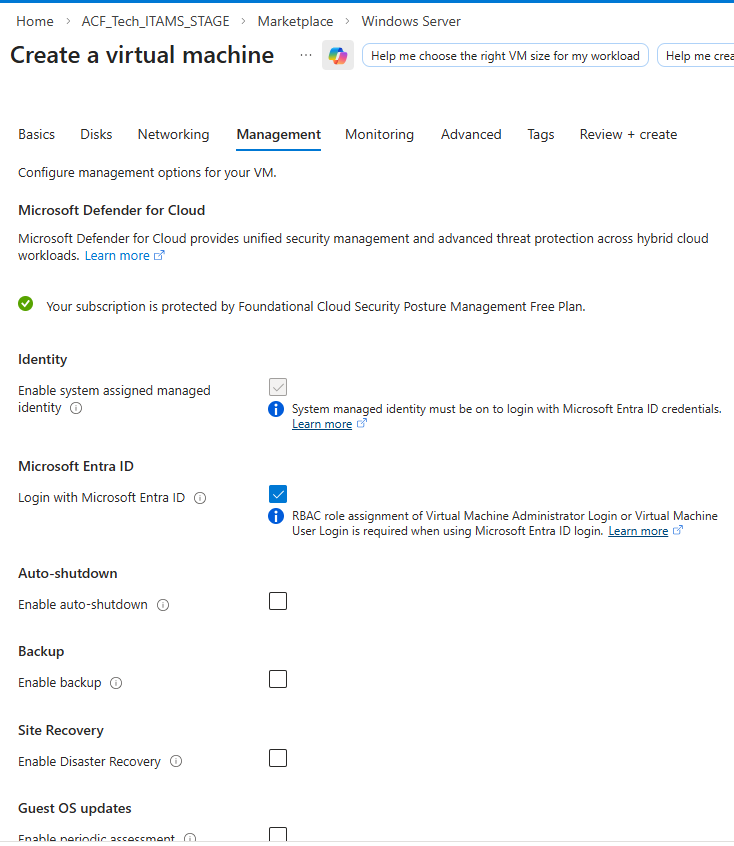The width and height of the screenshot is (734, 846).
Task: Open the Copilot icon button
Action: (338, 55)
